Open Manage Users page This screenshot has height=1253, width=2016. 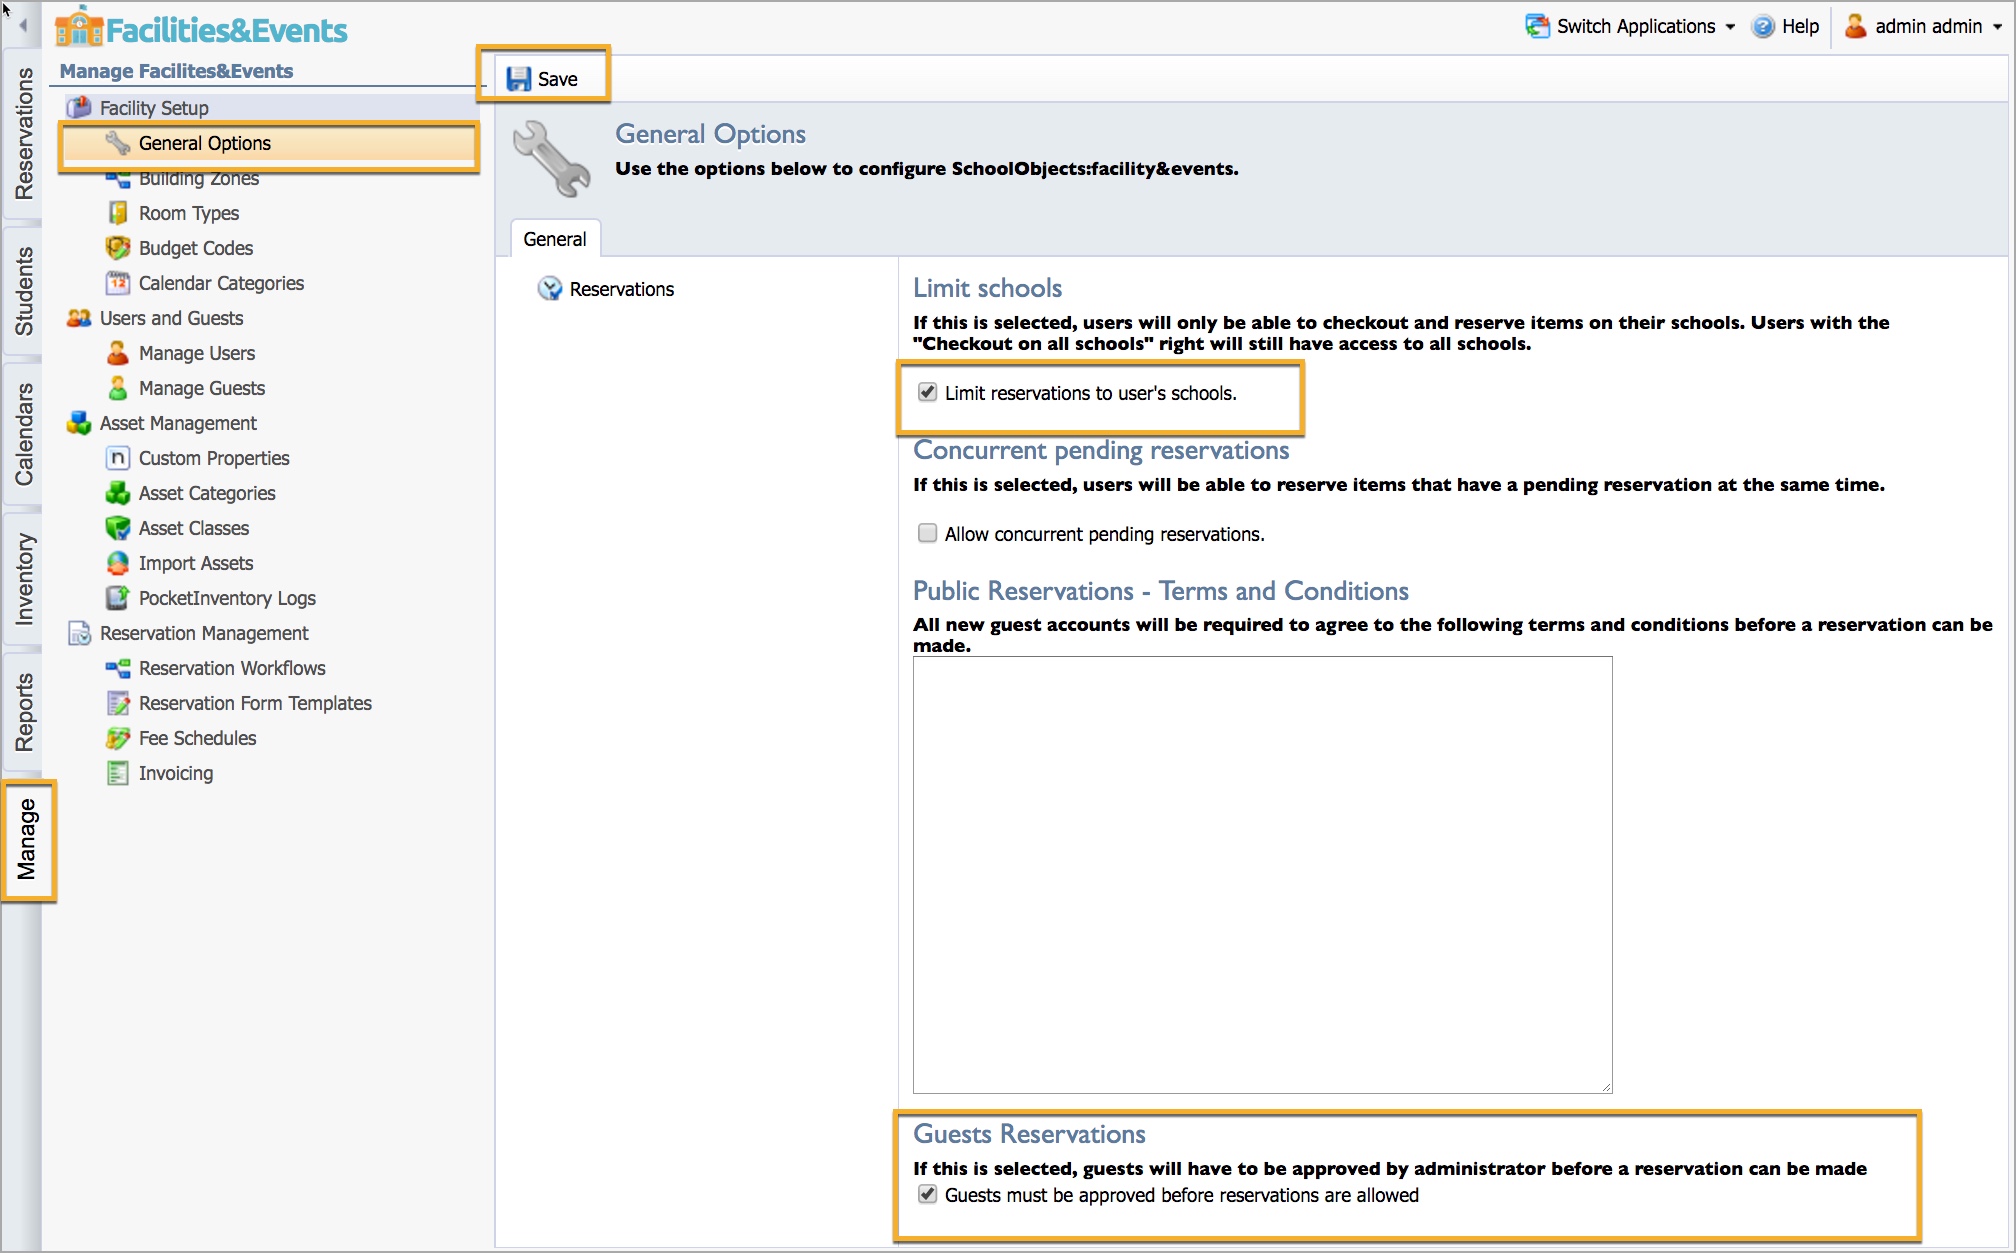tap(197, 353)
